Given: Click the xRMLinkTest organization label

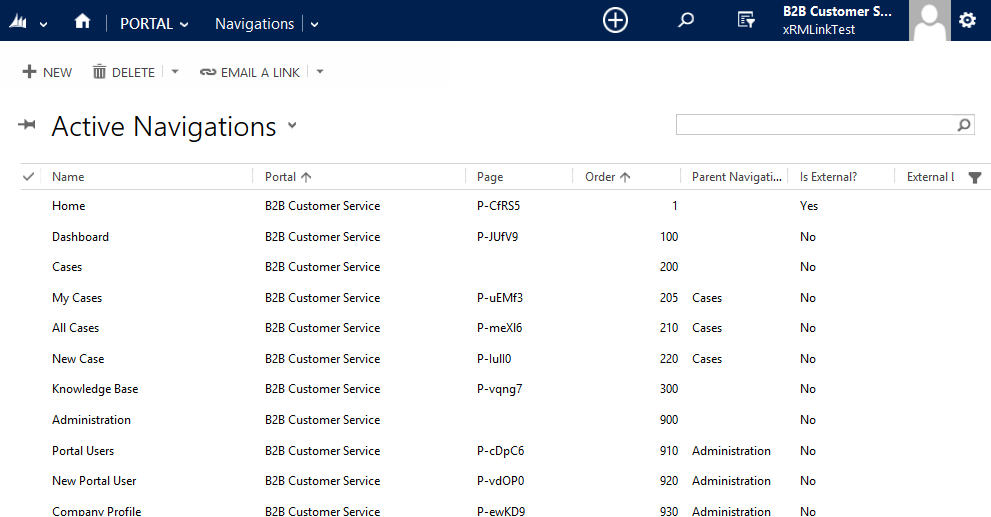Looking at the screenshot, I should pyautogui.click(x=818, y=29).
